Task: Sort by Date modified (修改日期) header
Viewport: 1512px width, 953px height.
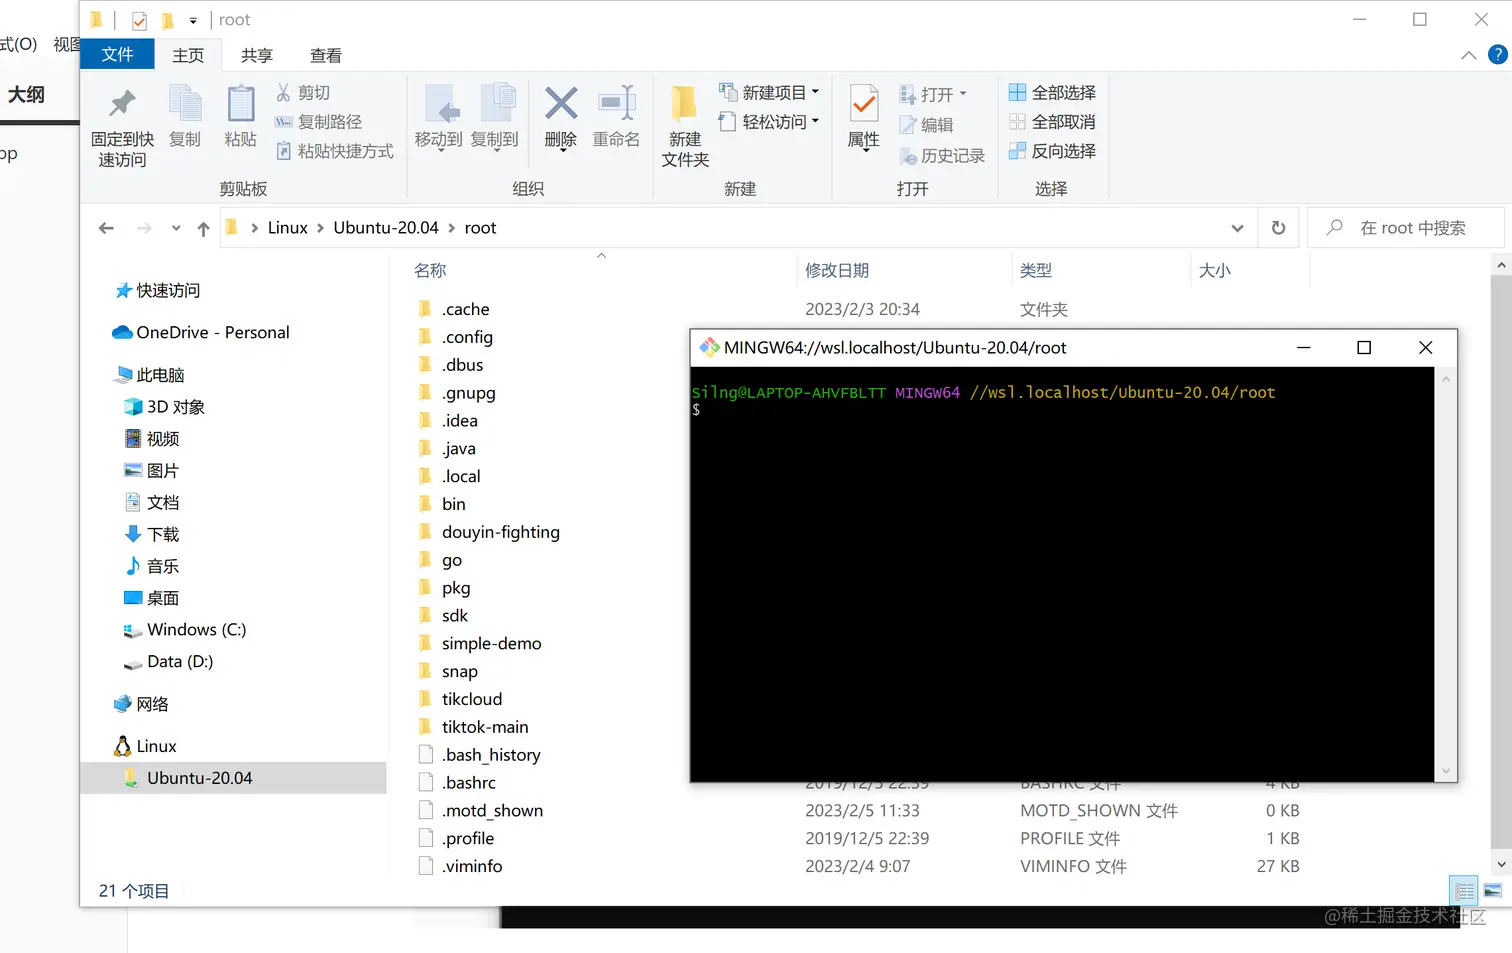Action: coord(837,270)
